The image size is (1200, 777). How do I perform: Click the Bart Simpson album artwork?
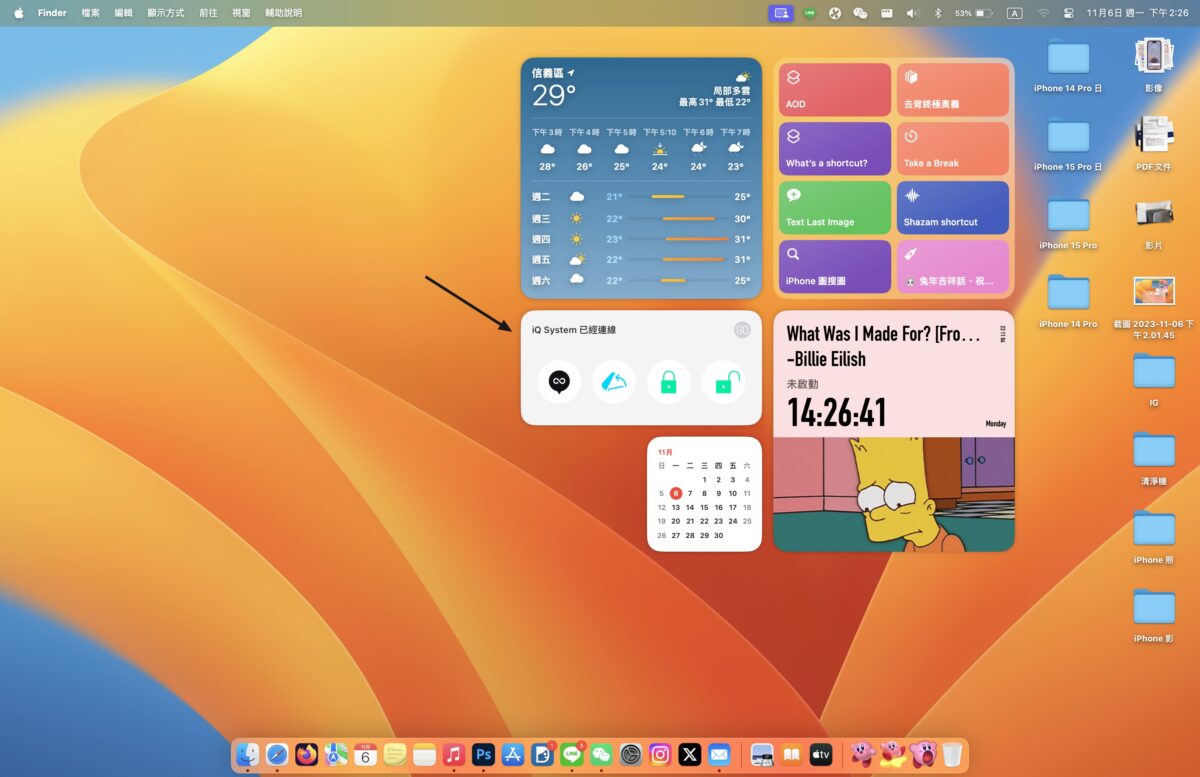[x=894, y=494]
